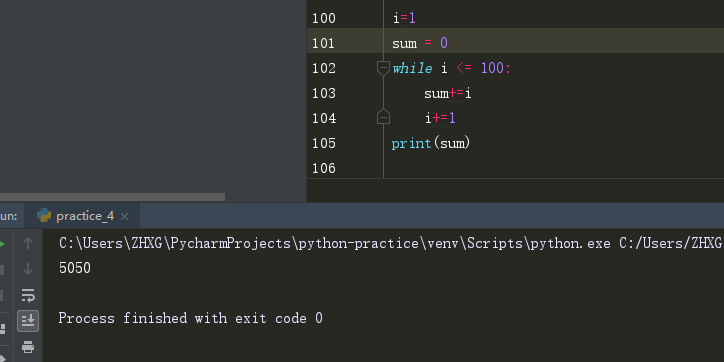This screenshot has height=362, width=724.
Task: Click the 'i+=1' statement
Action: click(440, 119)
